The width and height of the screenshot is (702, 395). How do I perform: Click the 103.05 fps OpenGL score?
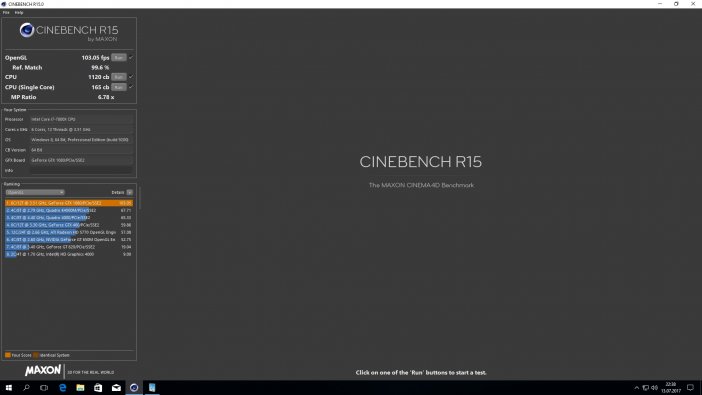point(95,57)
